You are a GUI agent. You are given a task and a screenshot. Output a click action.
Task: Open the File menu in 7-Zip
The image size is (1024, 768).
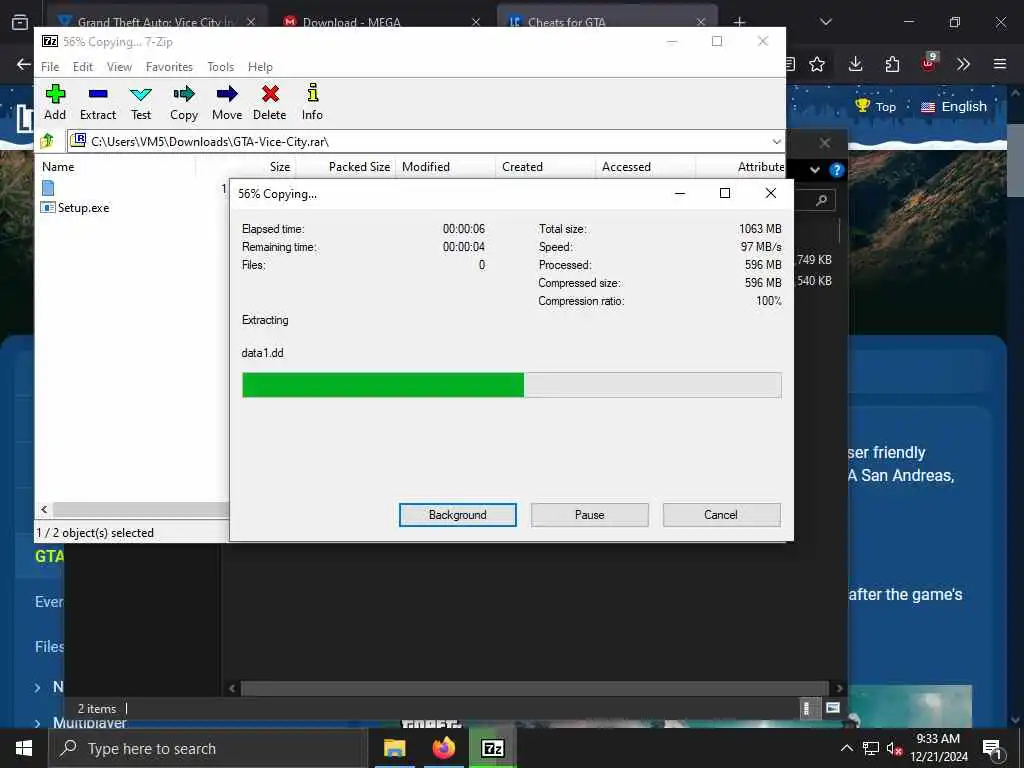coord(50,67)
